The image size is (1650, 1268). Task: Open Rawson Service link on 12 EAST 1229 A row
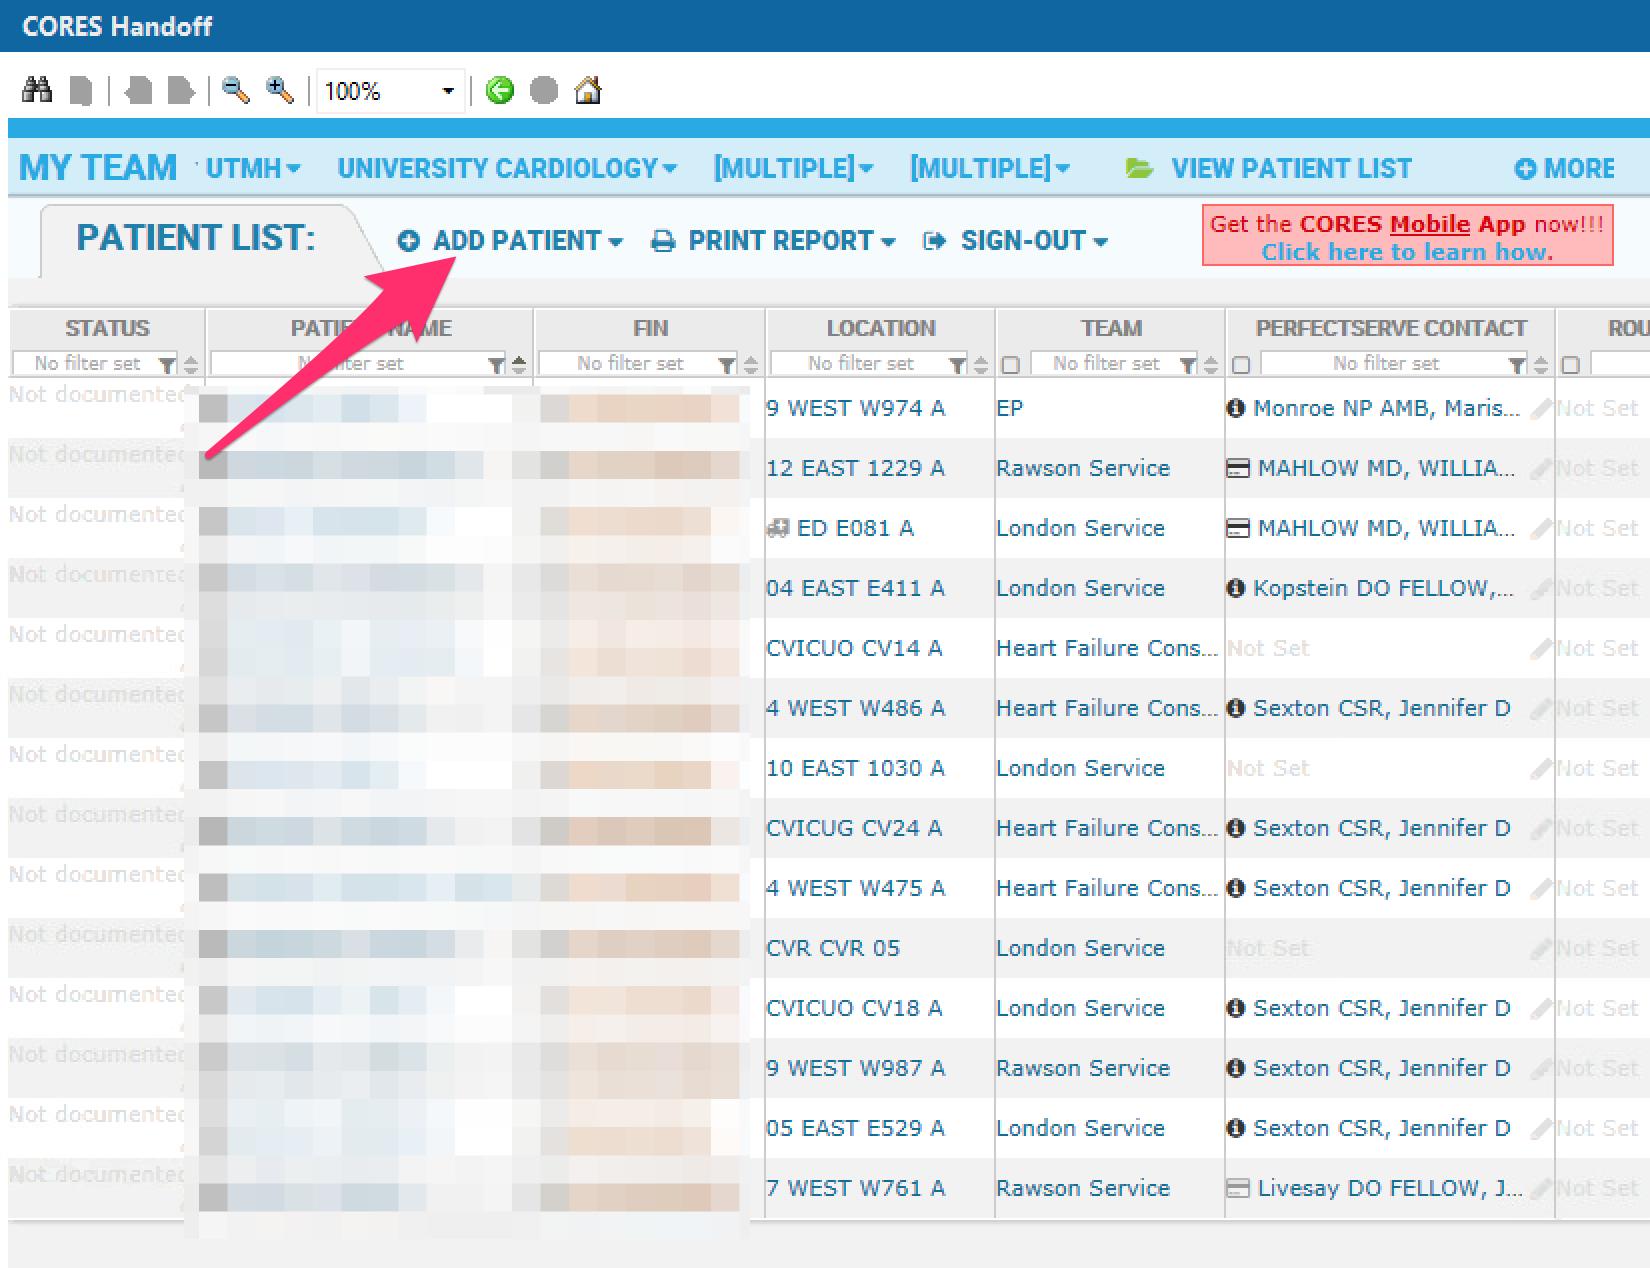(x=1083, y=468)
